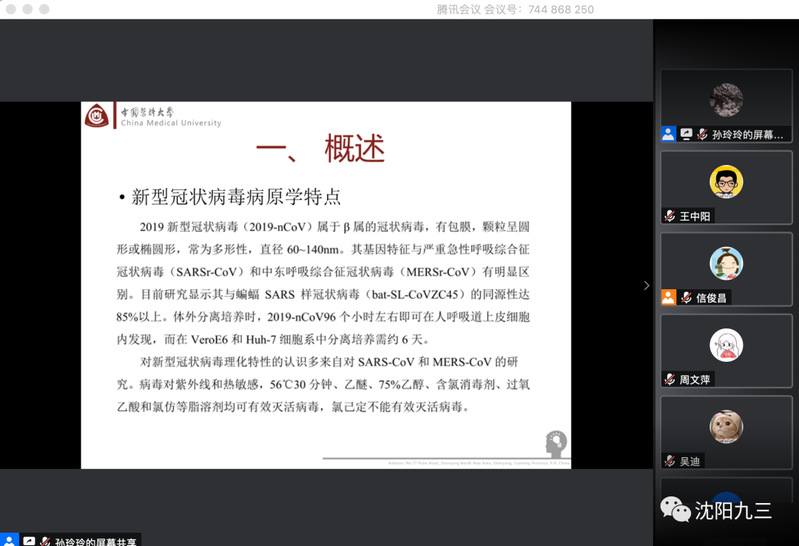Click the orange co-host icon beside 信俊昌
Viewport: 799px width, 546px height.
pyautogui.click(x=669, y=298)
